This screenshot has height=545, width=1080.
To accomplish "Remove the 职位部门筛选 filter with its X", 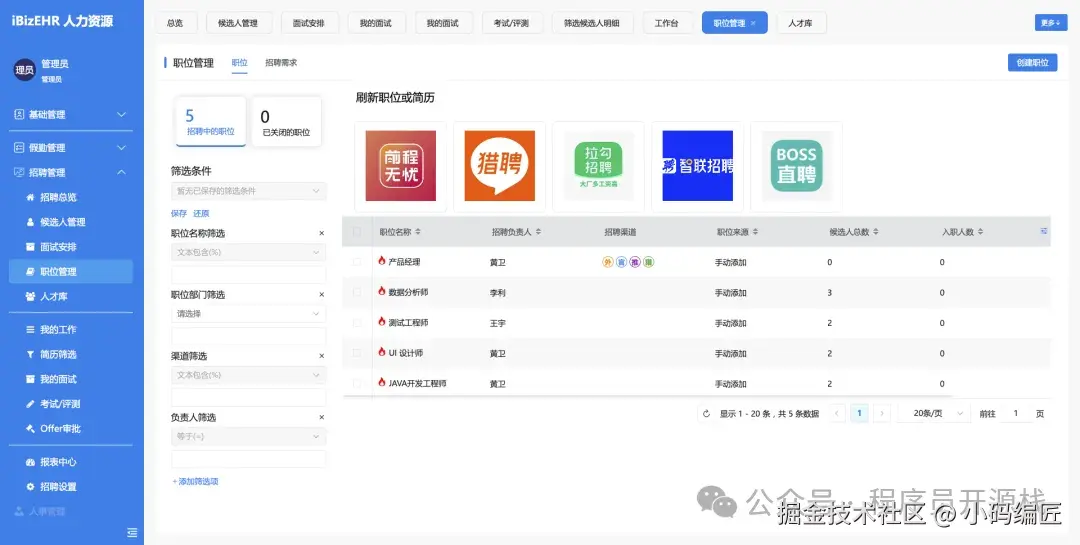I will (321, 295).
